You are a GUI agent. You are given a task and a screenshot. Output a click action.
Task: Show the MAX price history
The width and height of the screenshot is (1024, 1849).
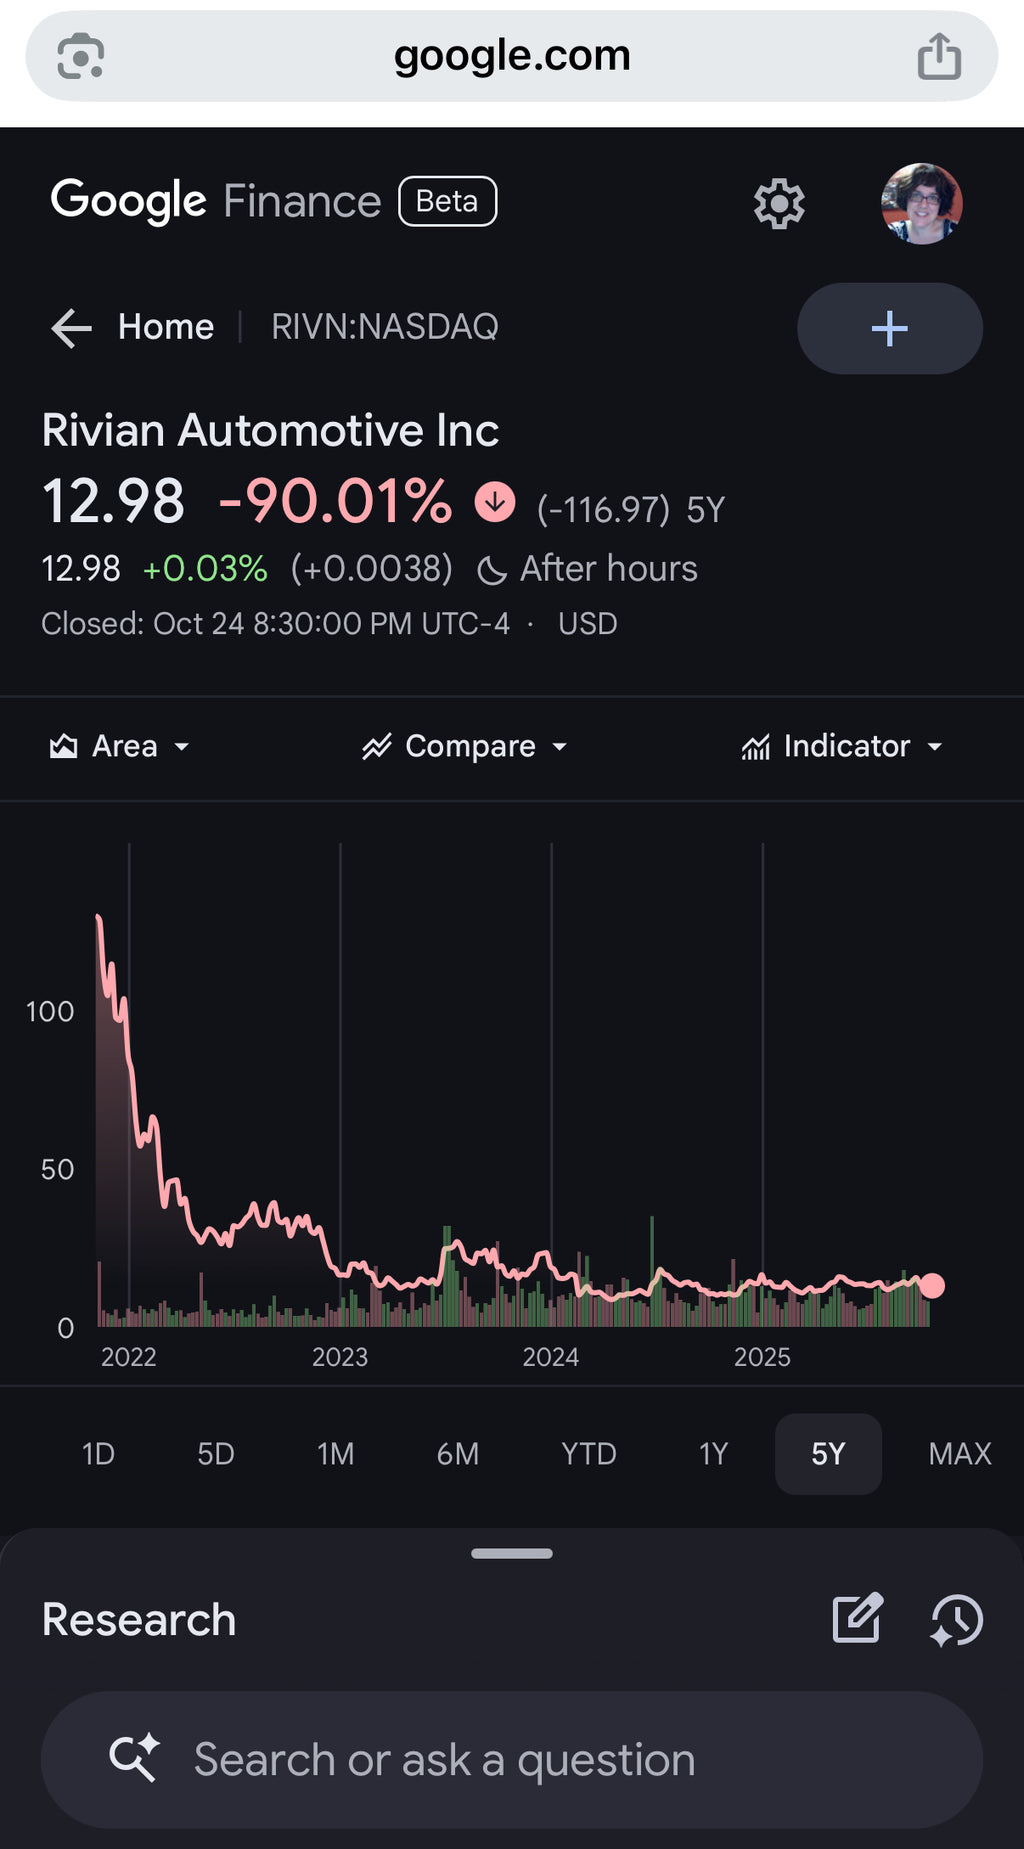coord(959,1454)
